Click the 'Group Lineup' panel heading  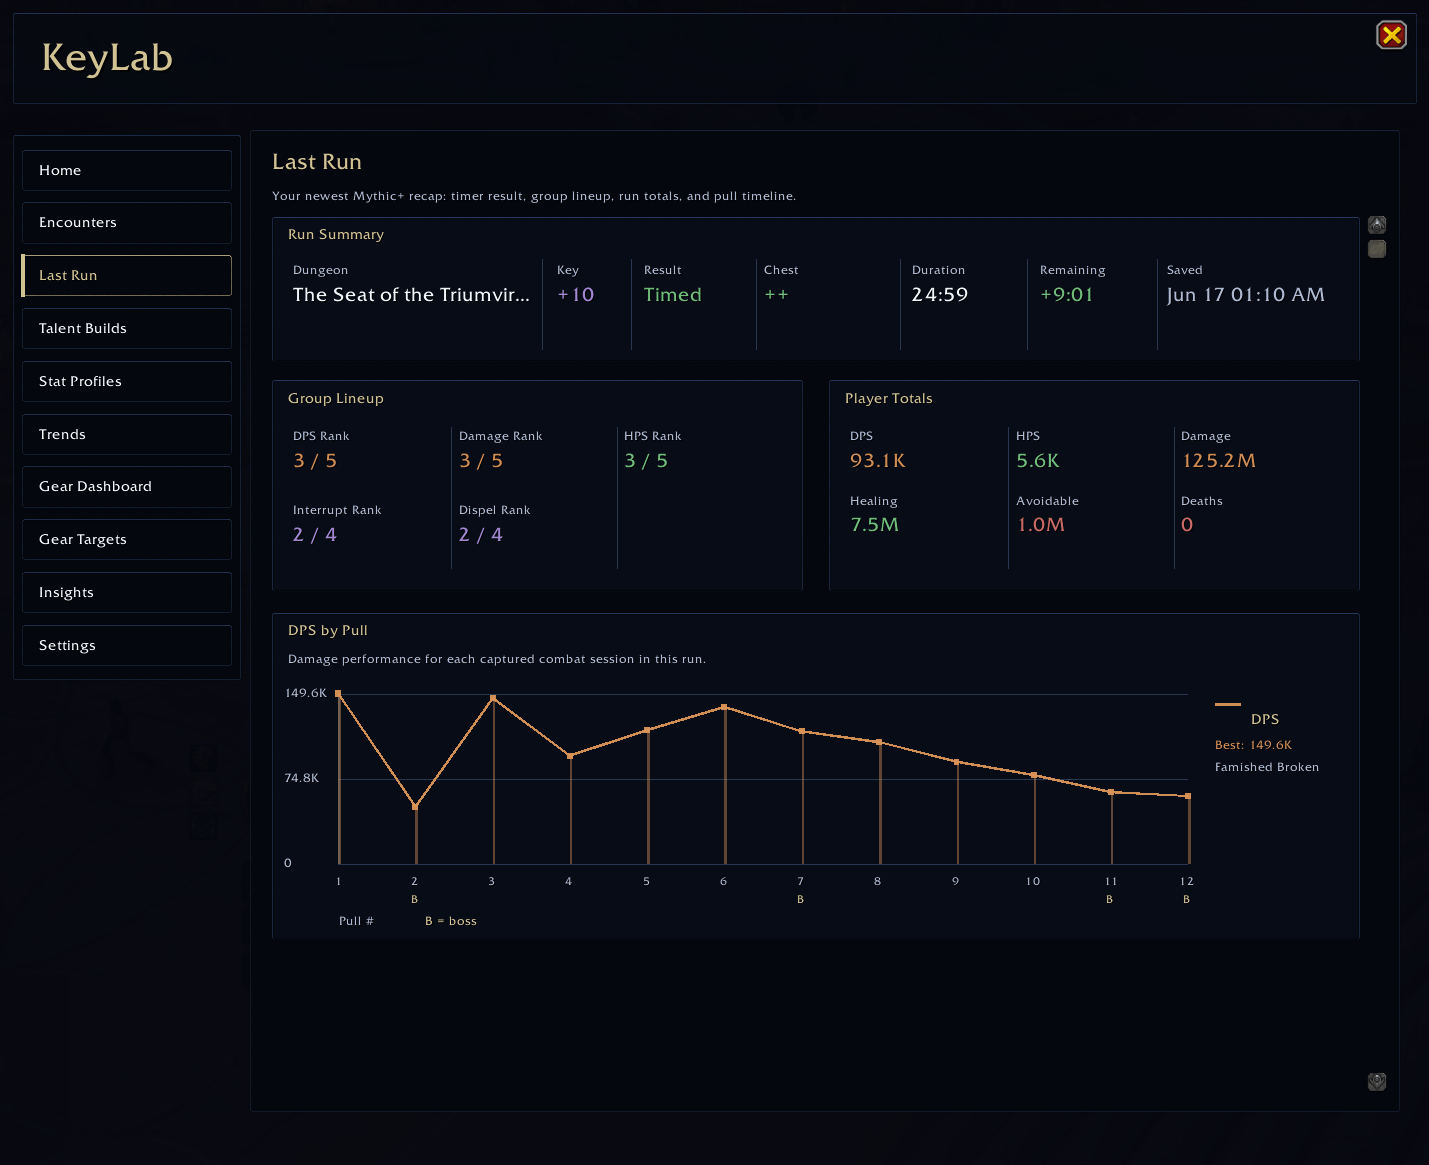[x=336, y=398]
